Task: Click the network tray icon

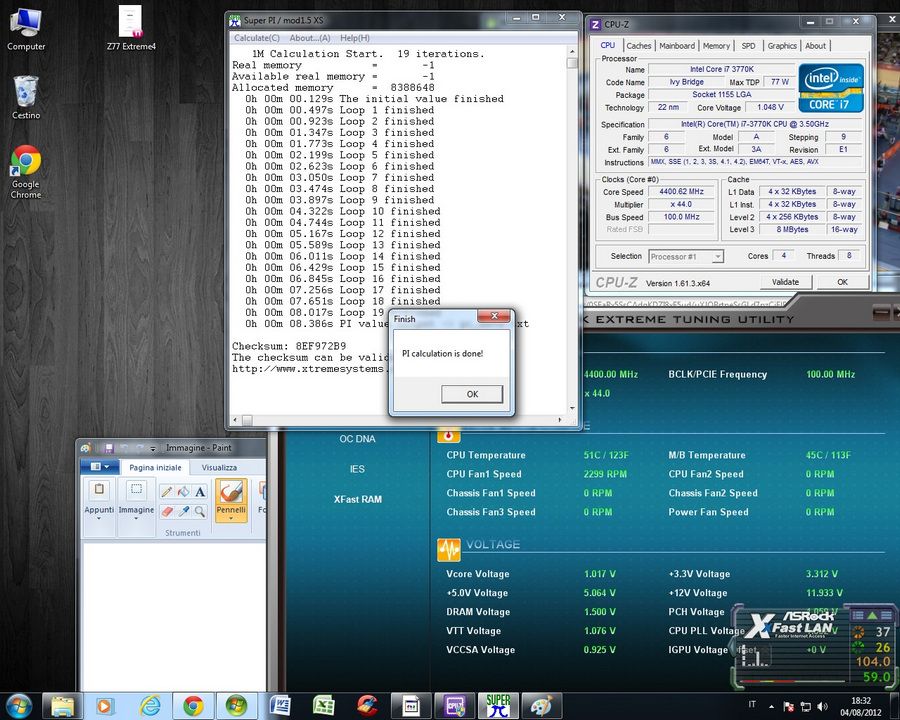Action: coord(806,706)
